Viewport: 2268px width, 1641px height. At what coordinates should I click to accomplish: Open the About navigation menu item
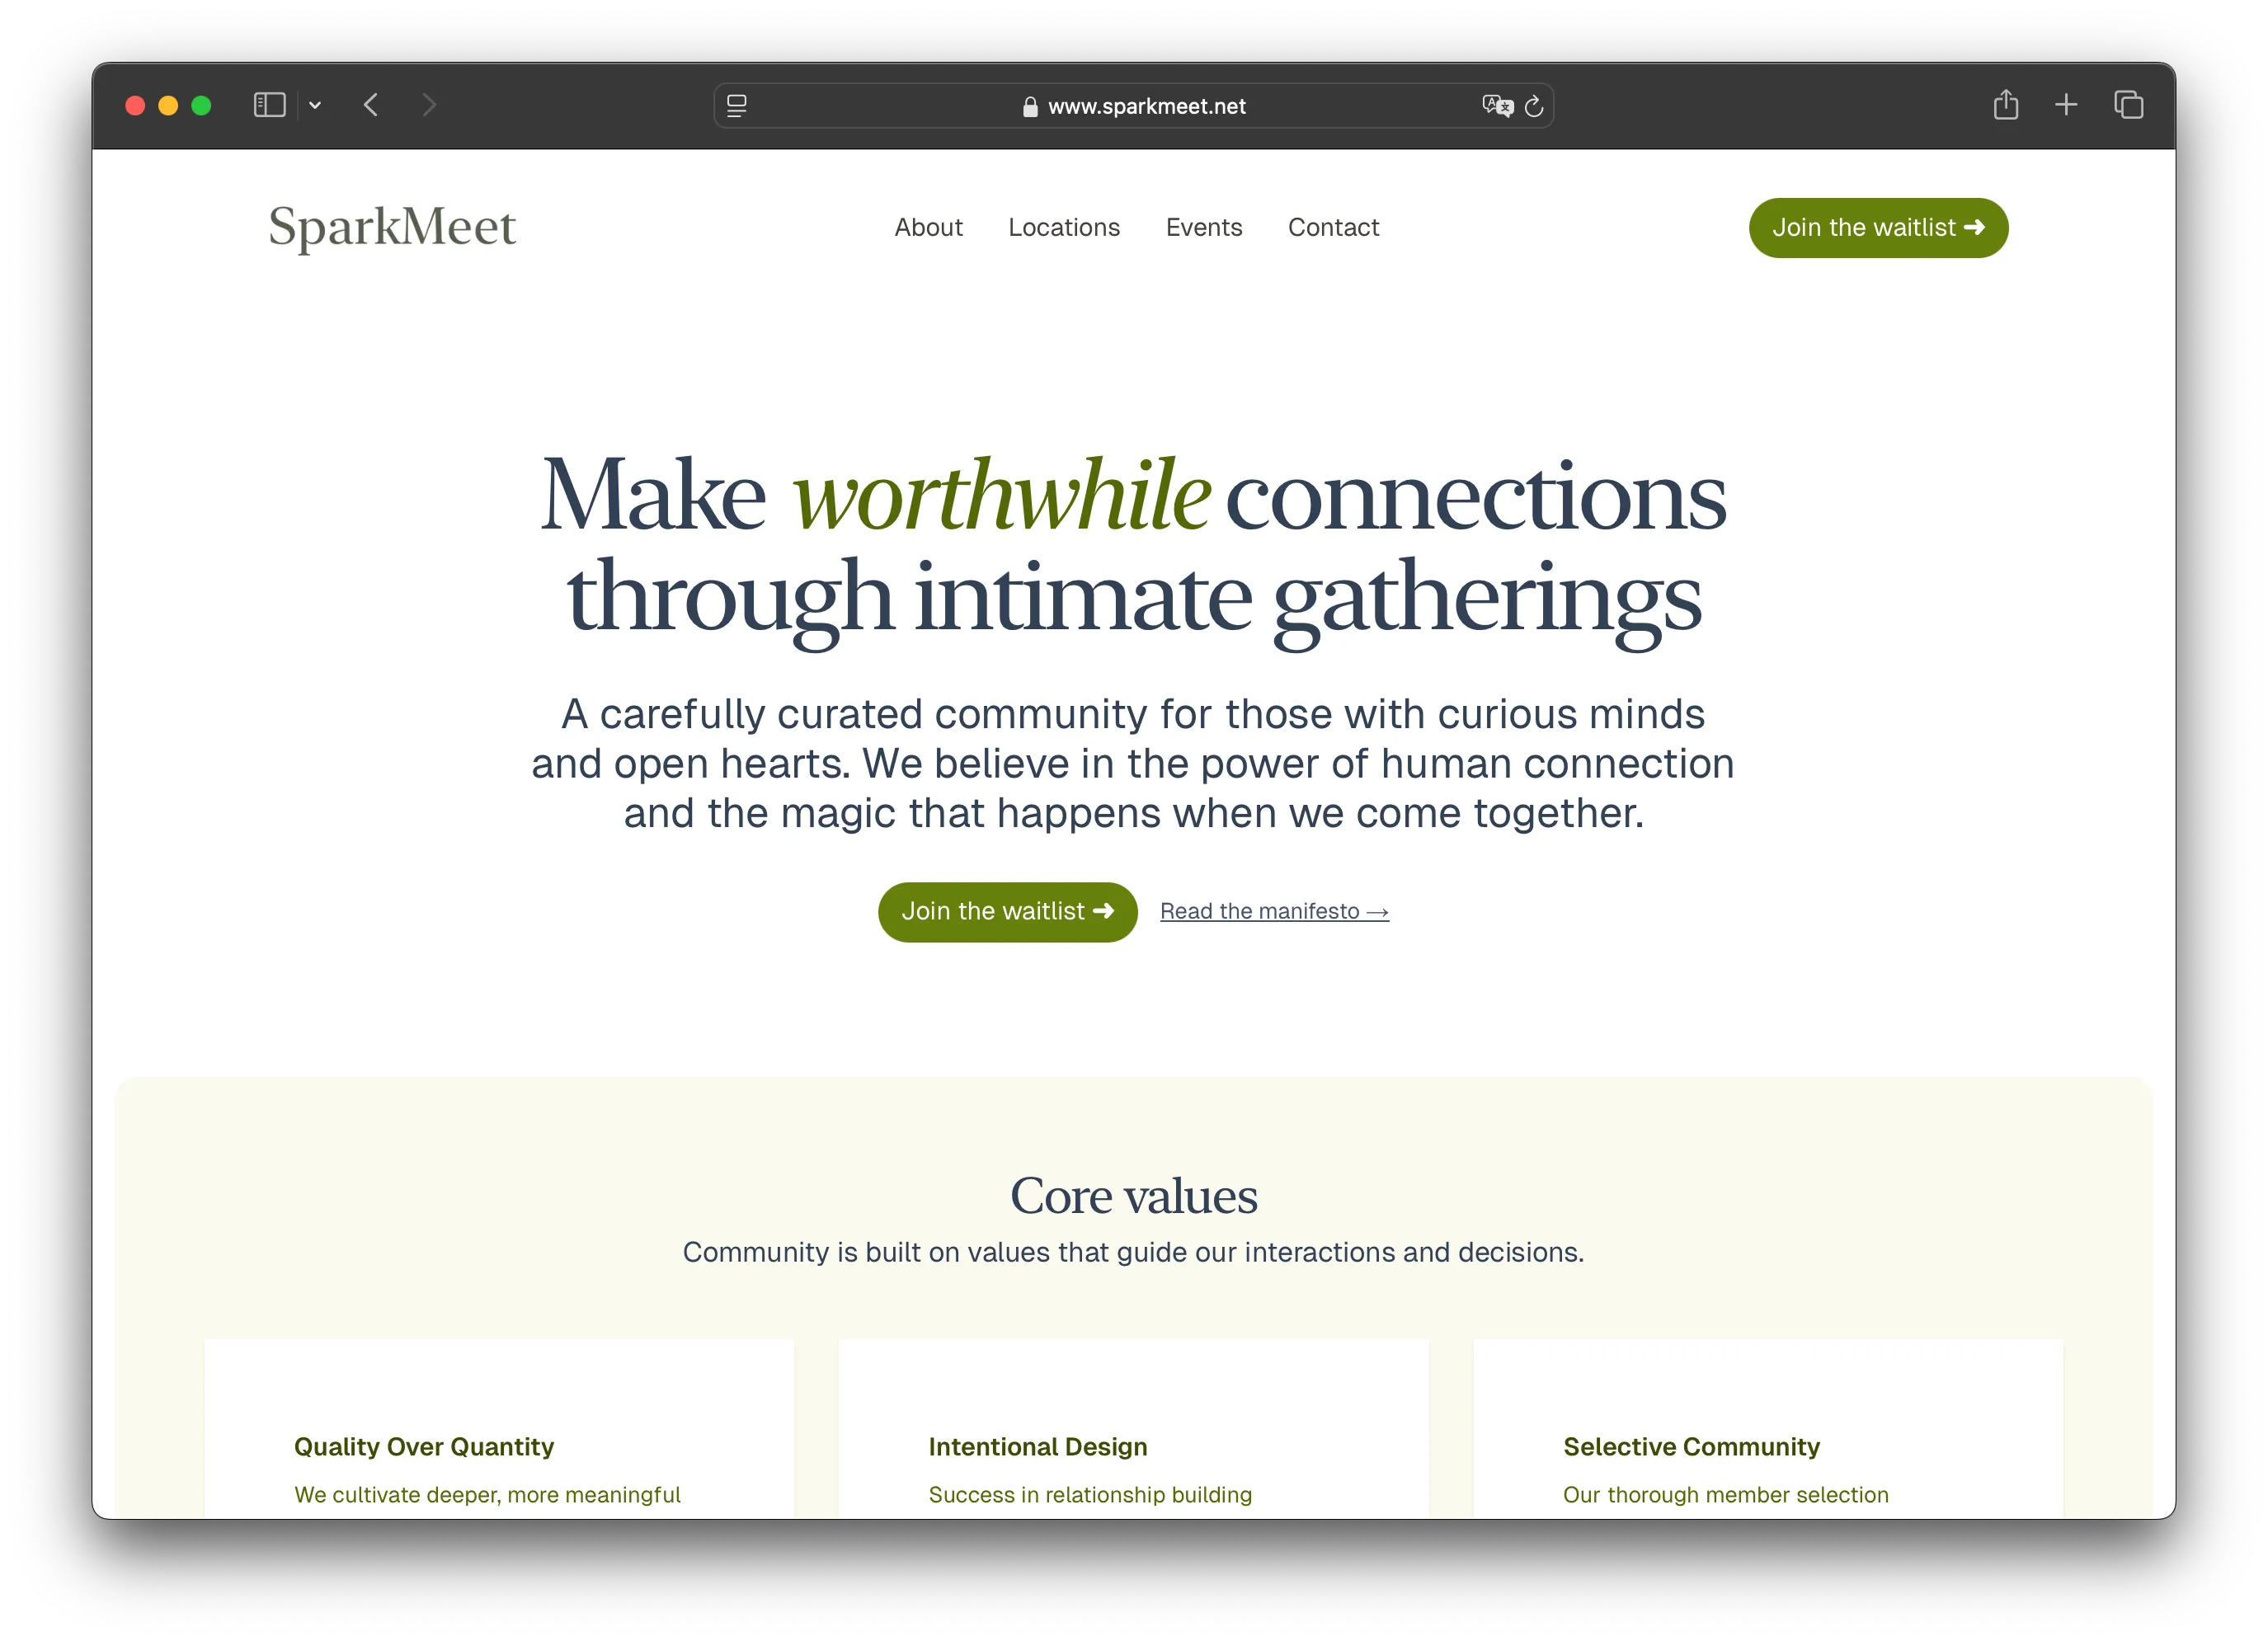pyautogui.click(x=928, y=225)
